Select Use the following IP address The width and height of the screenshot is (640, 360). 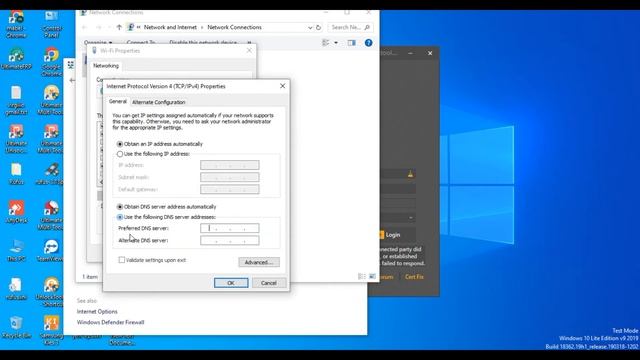pyautogui.click(x=120, y=154)
